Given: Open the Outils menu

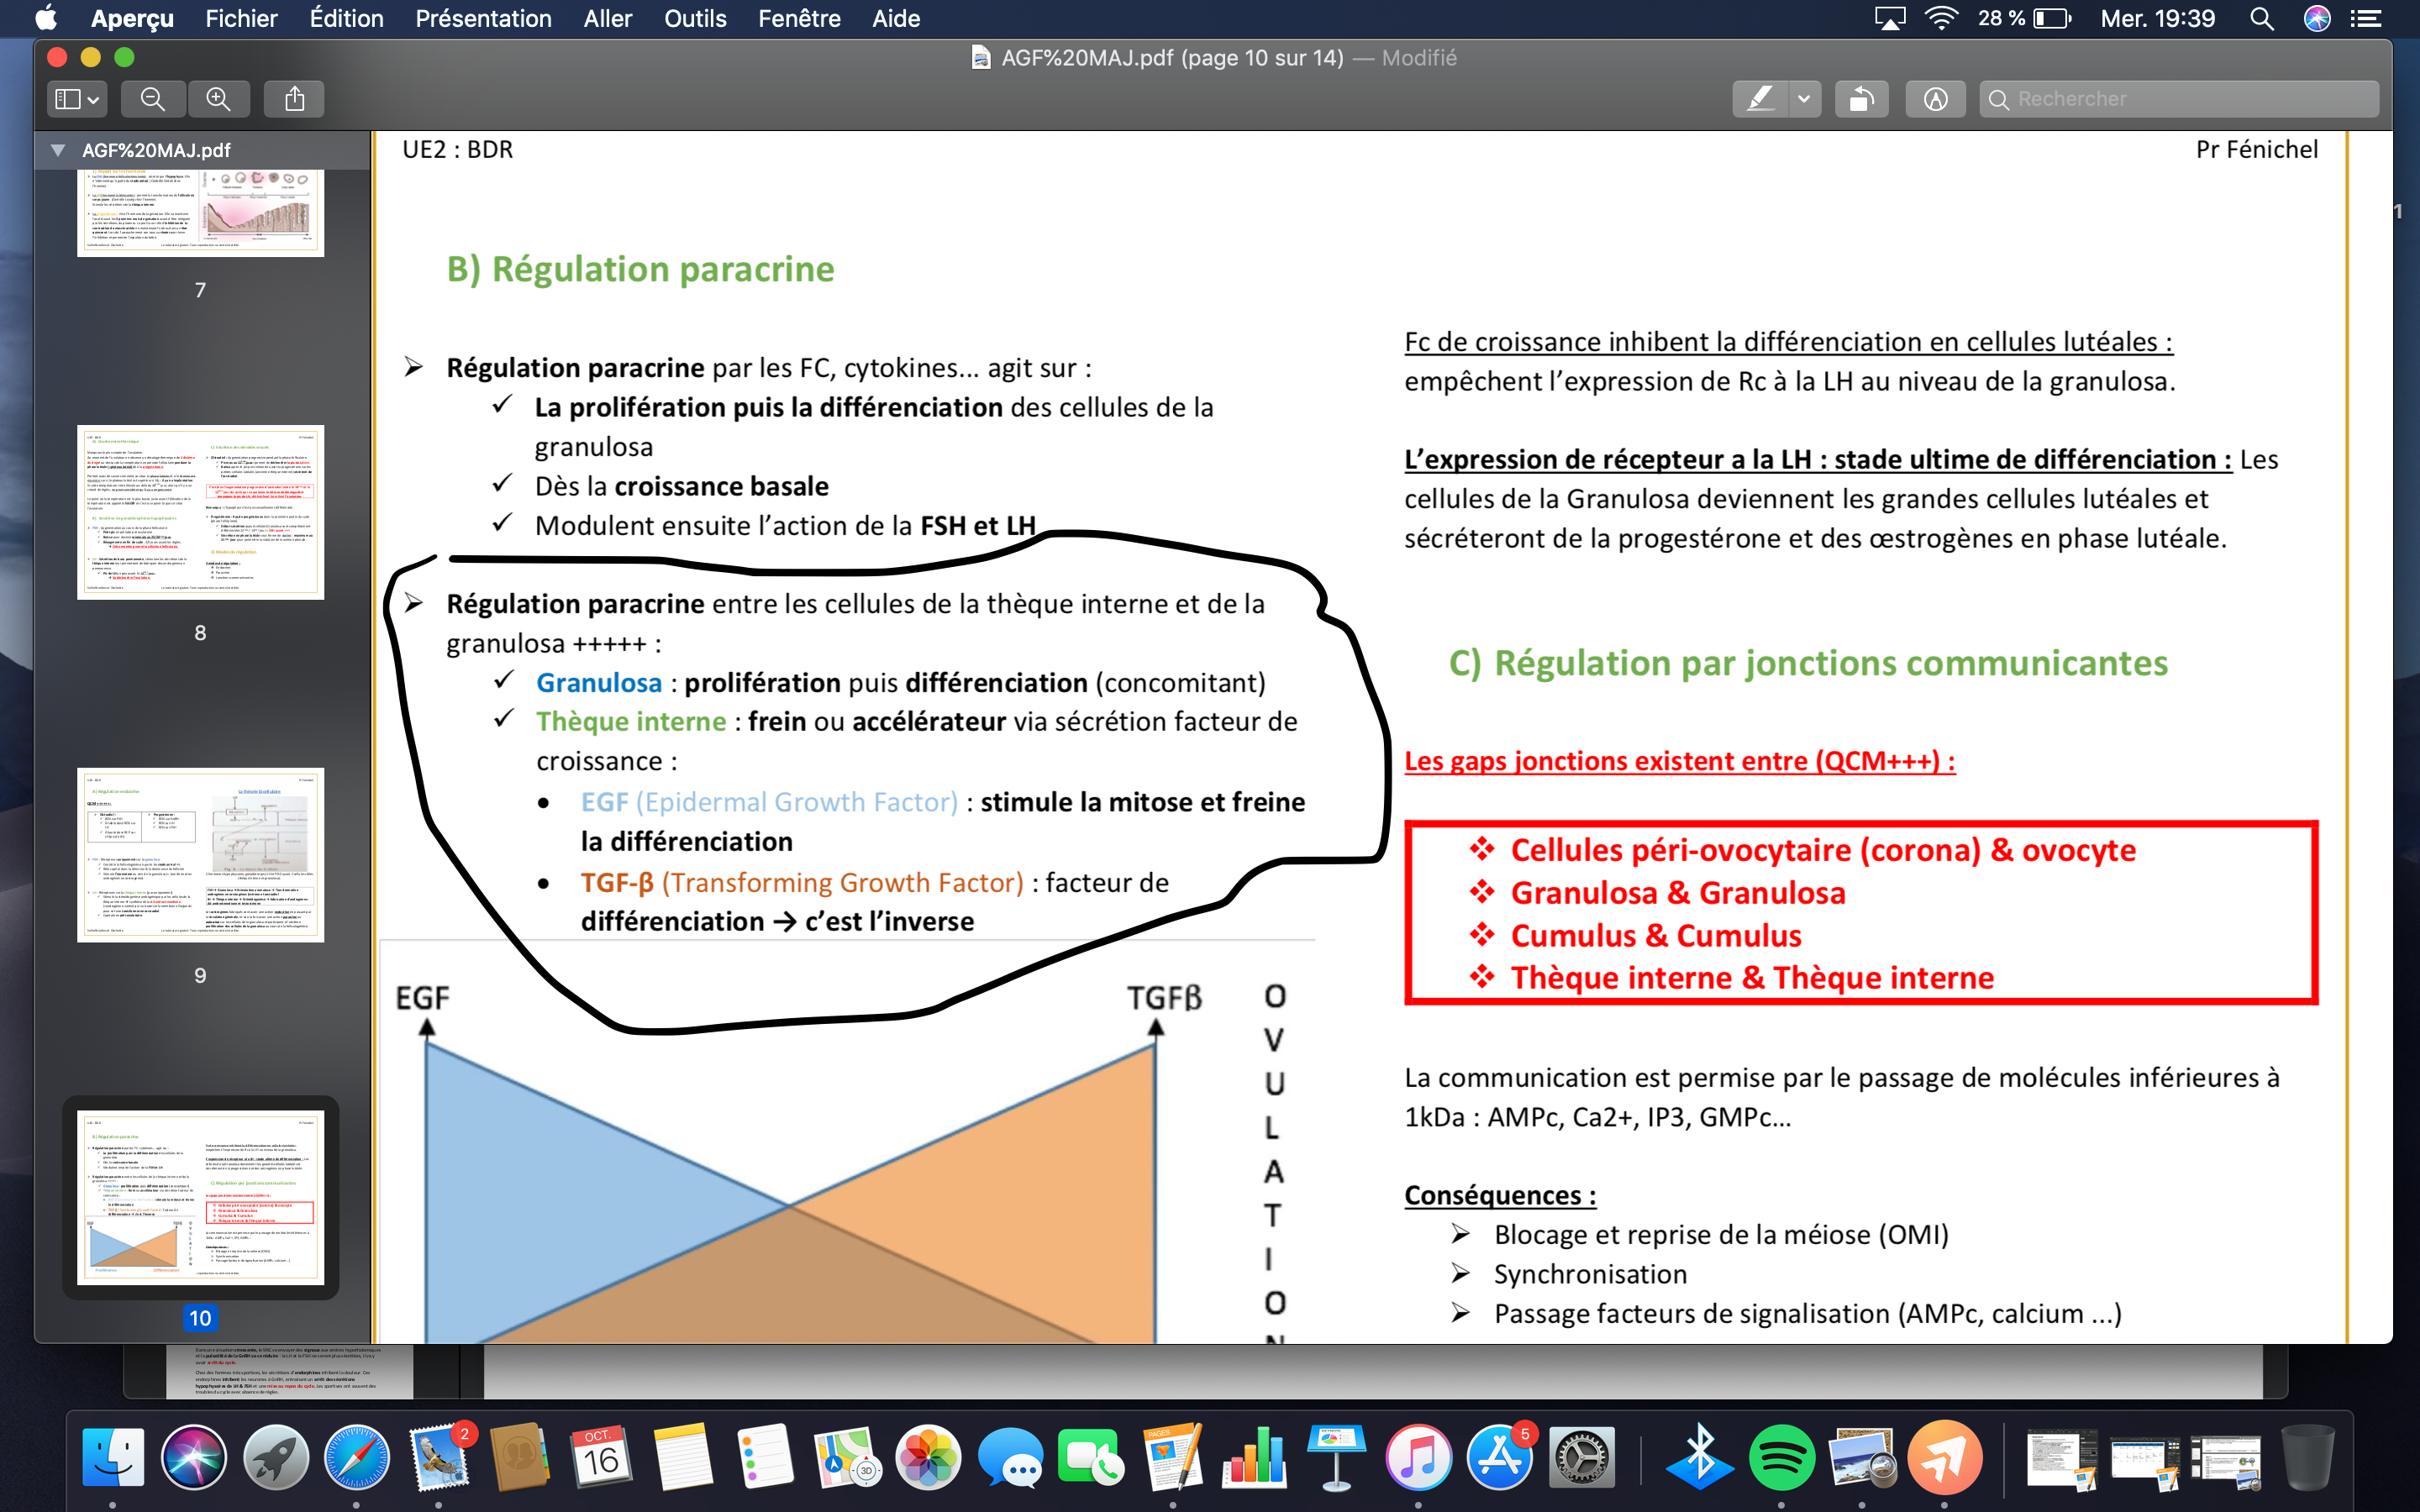Looking at the screenshot, I should coord(695,18).
